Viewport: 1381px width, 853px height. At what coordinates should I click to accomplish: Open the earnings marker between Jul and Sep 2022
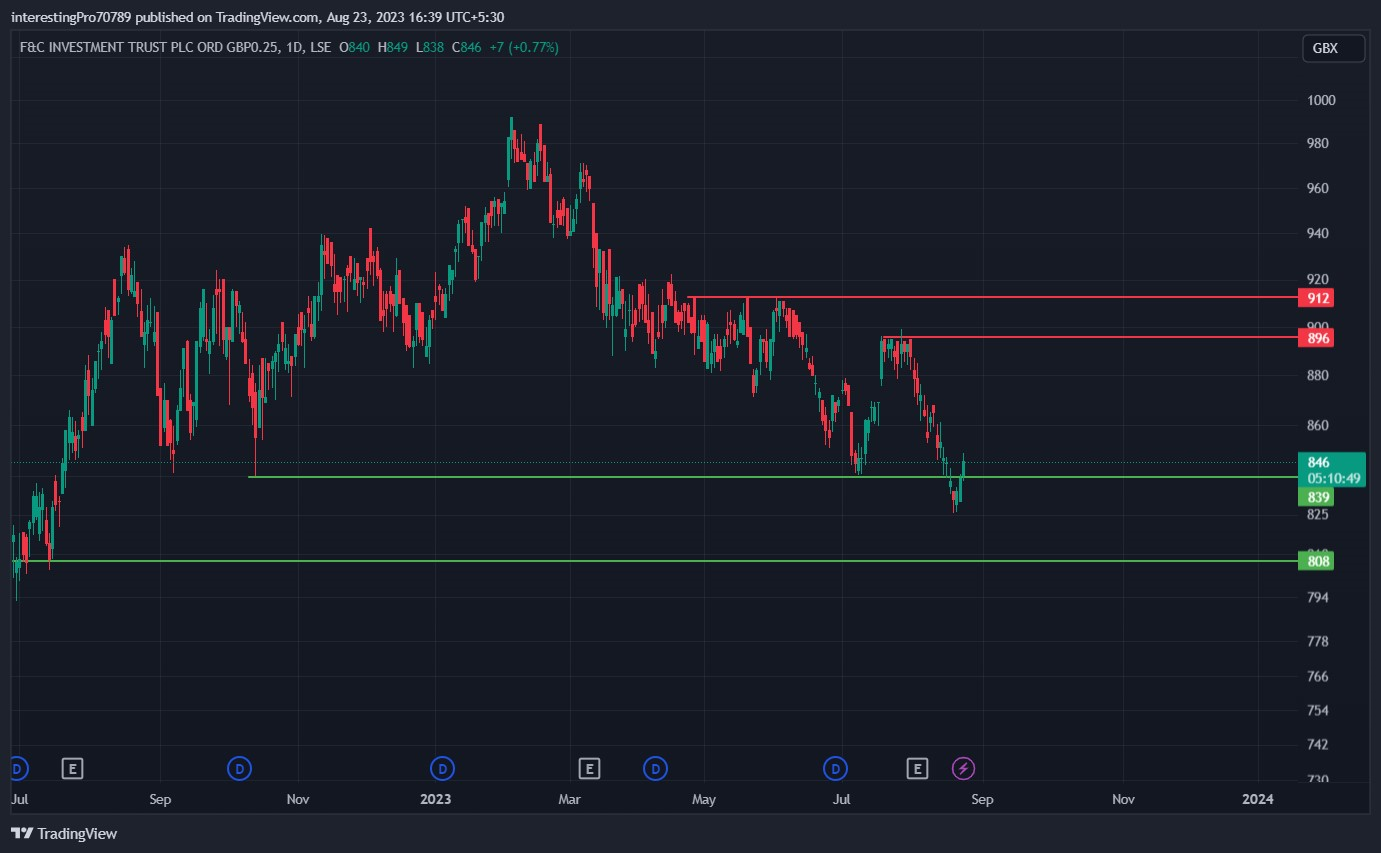pyautogui.click(x=71, y=768)
